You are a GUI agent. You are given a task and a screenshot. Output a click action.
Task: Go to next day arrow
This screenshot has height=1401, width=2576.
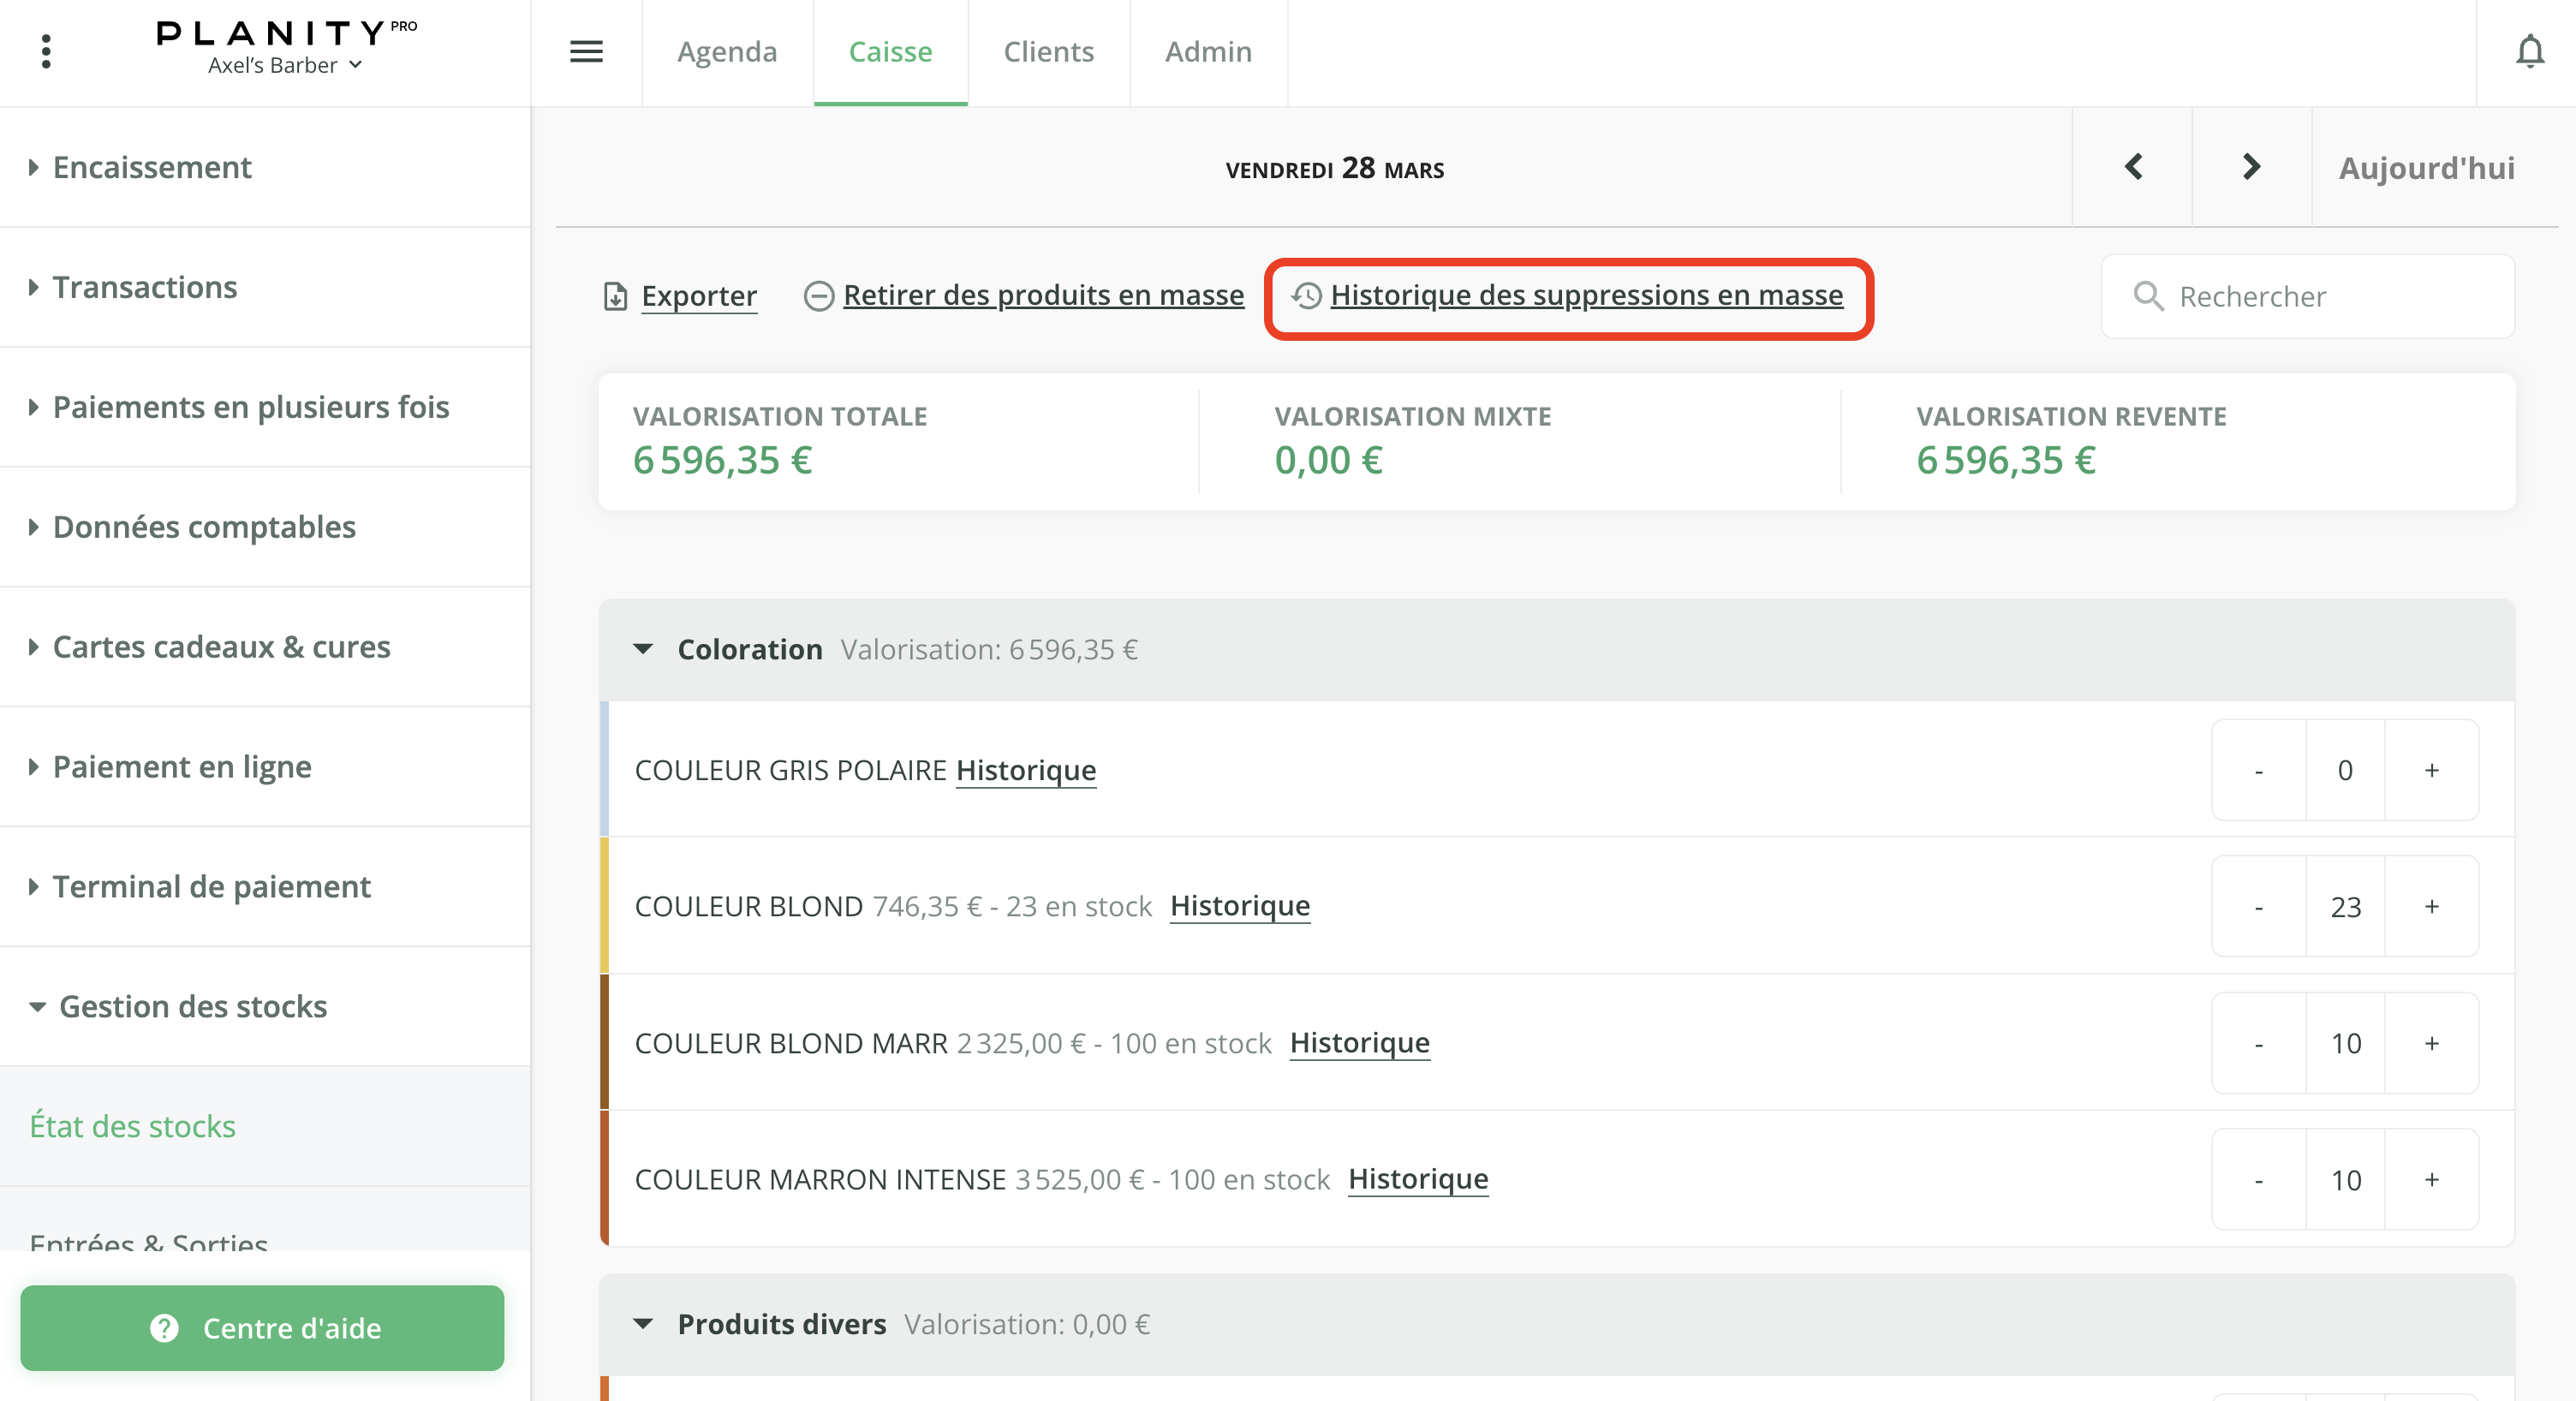2251,167
